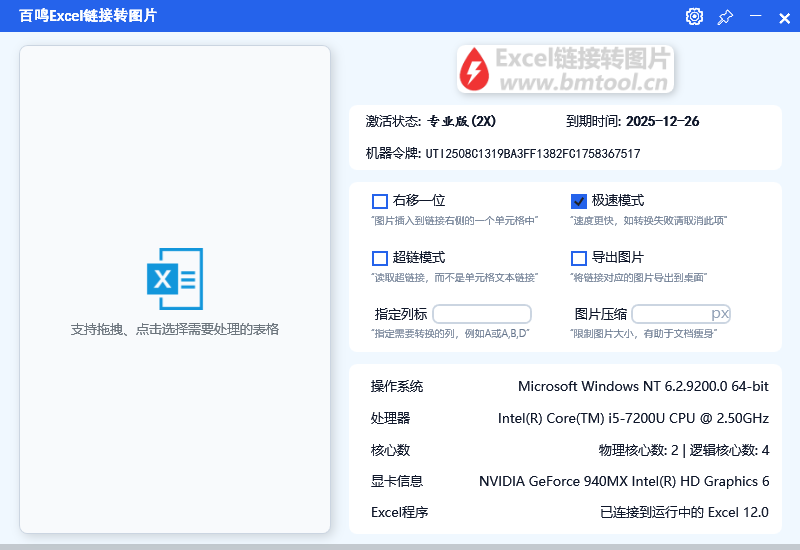Click the 显卡信息 NVIDIA GeForce info row
Image resolution: width=800 pixels, height=550 pixels.
coord(569,481)
